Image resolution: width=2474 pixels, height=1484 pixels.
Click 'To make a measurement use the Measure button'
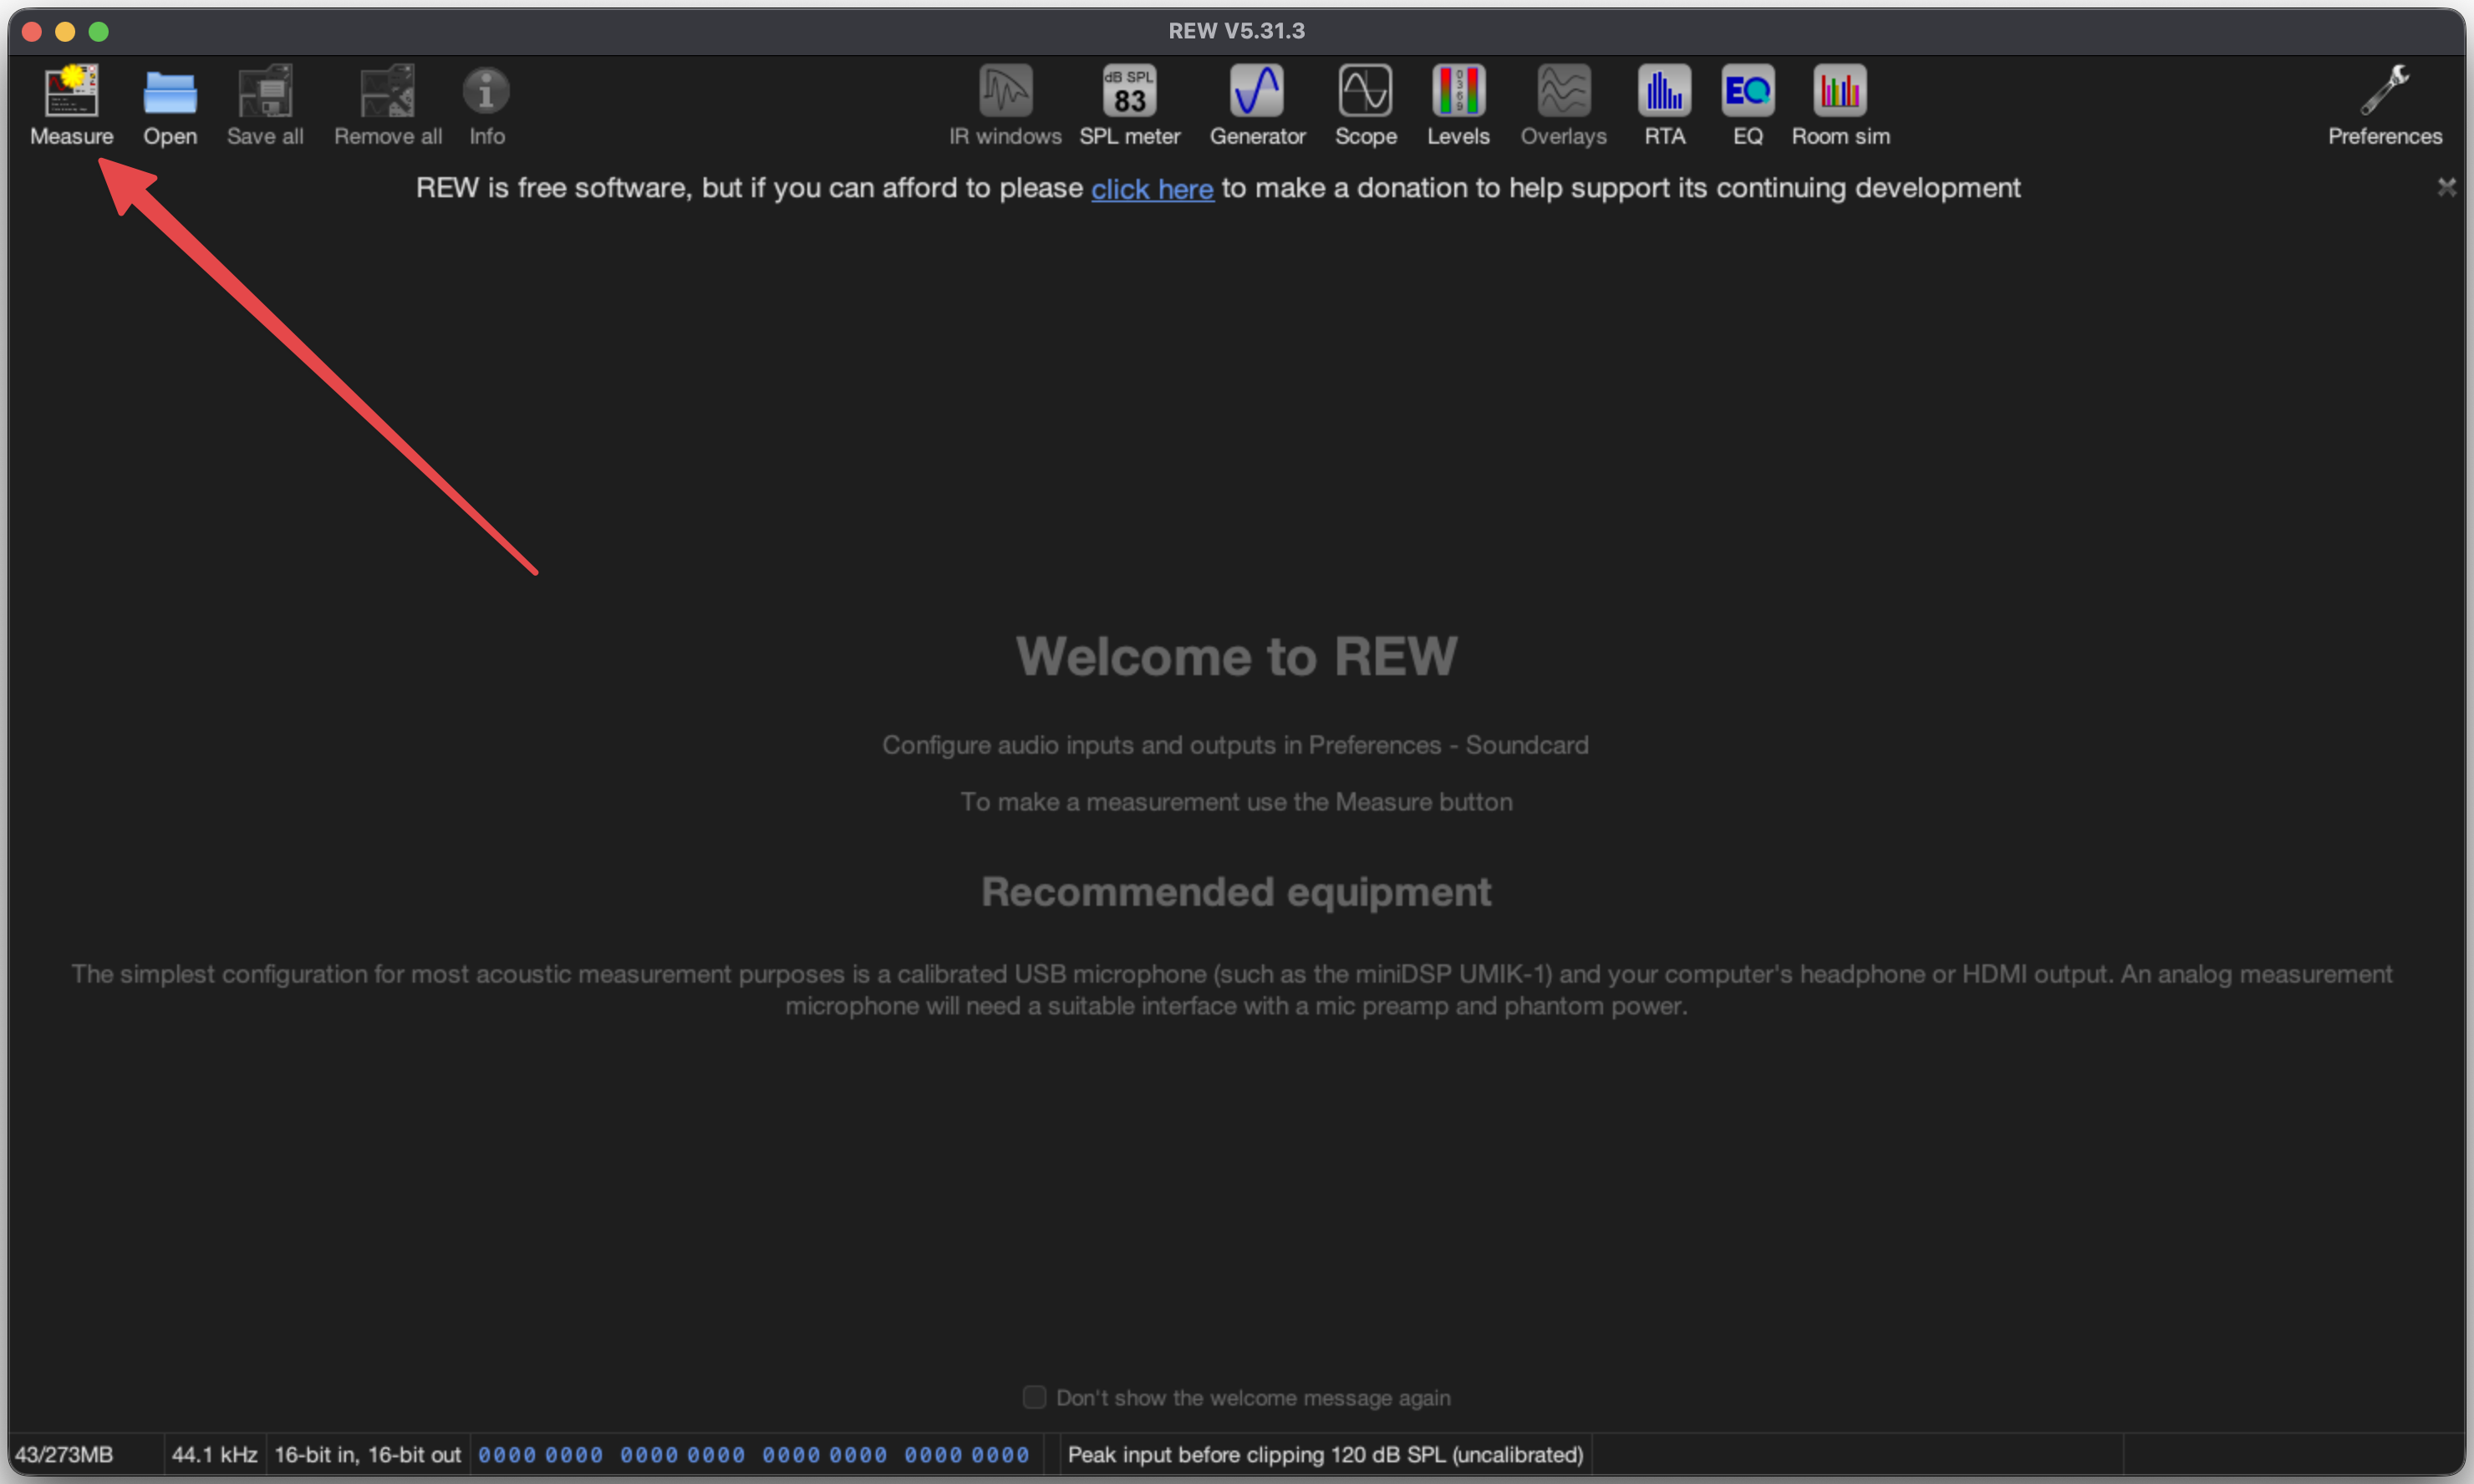(1236, 802)
